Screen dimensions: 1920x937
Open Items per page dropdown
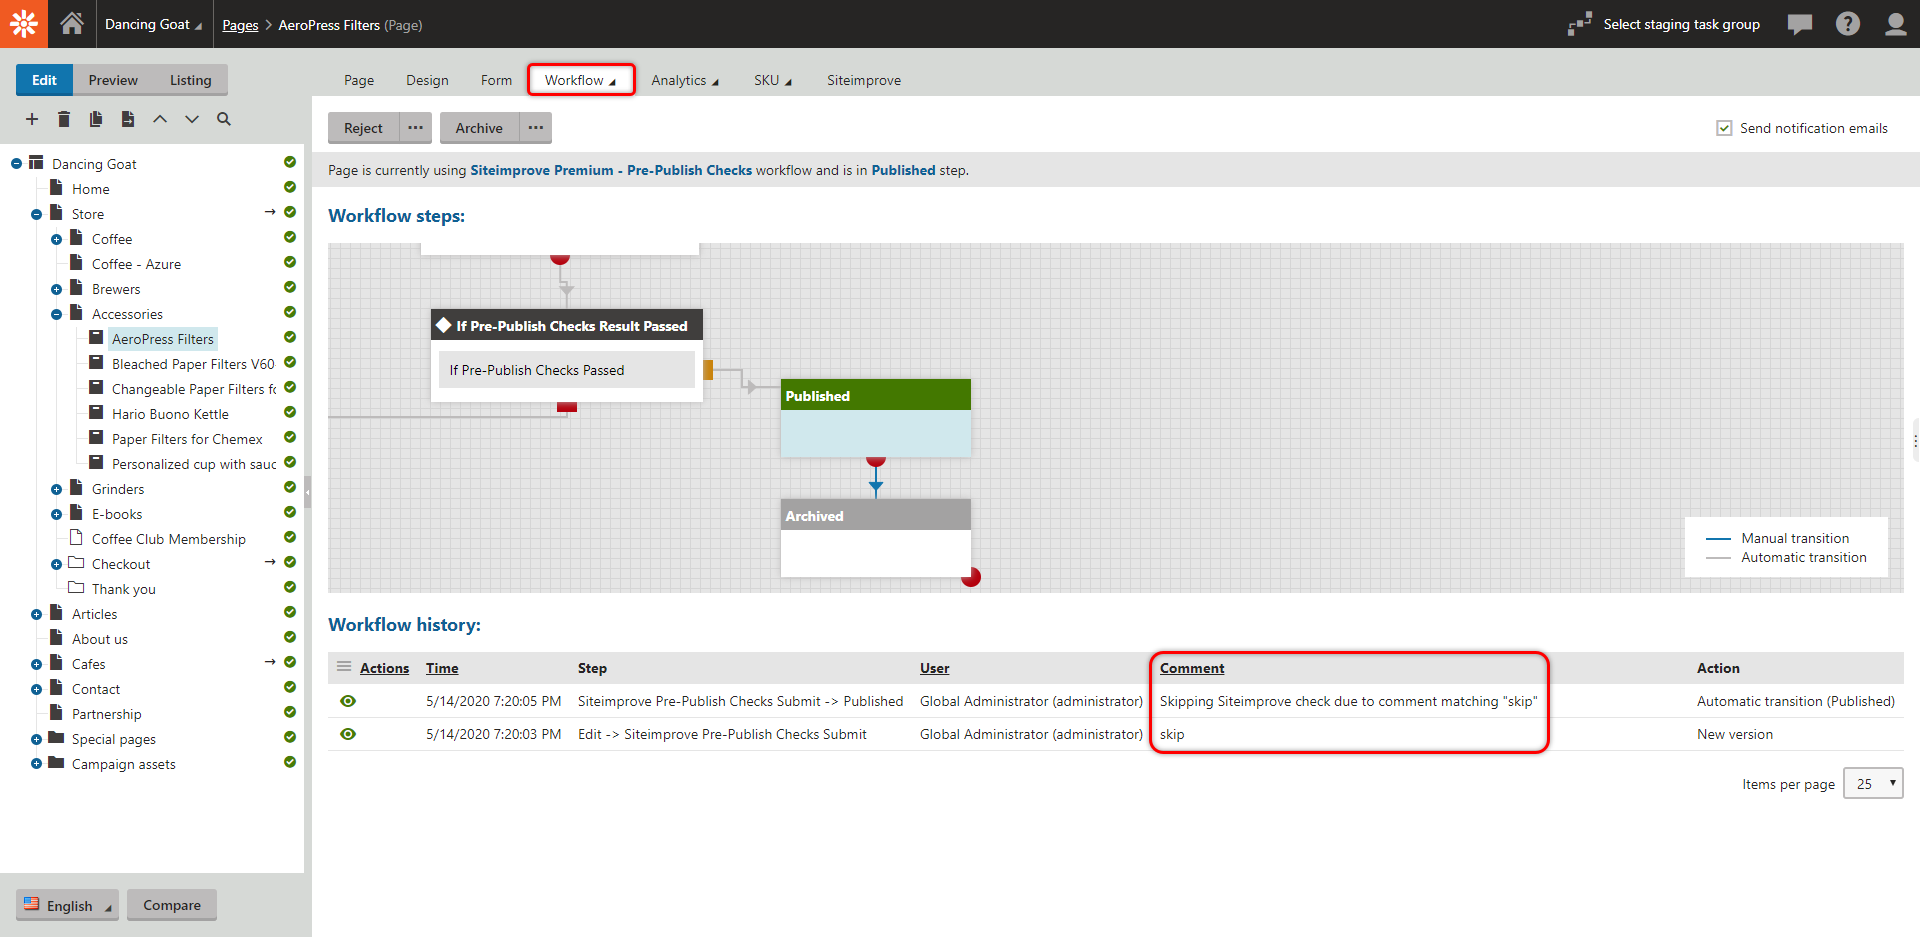[x=1873, y=784]
